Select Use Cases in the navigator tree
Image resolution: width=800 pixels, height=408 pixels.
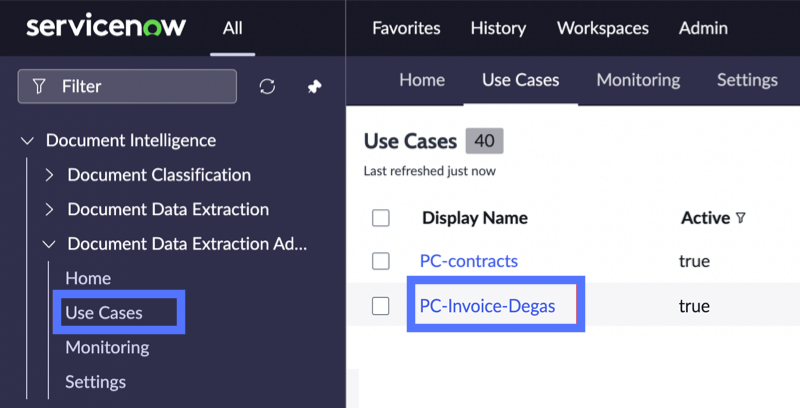pyautogui.click(x=104, y=313)
